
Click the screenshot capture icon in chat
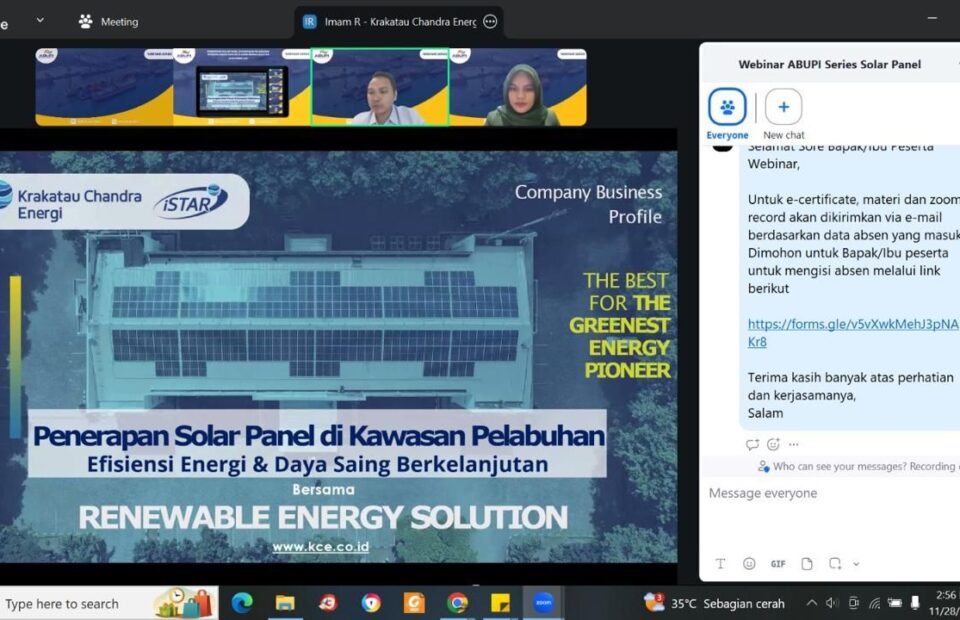(x=834, y=564)
